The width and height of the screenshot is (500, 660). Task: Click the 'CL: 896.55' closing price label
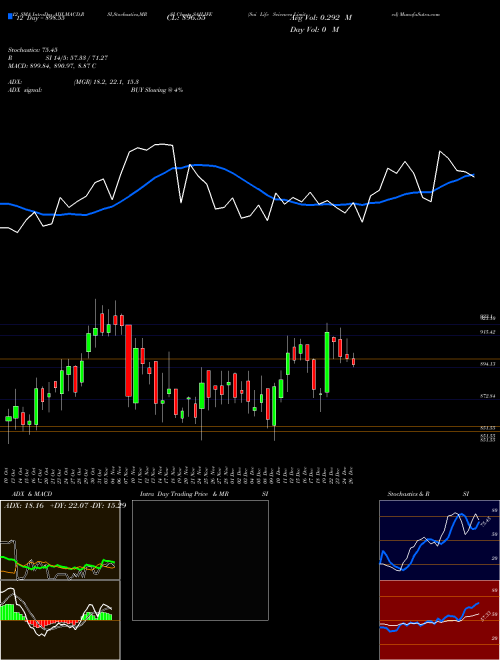click(185, 18)
